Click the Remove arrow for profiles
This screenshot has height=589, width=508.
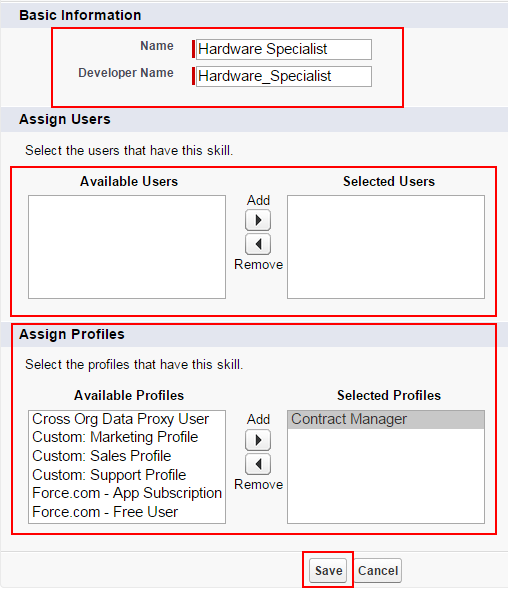click(x=258, y=464)
